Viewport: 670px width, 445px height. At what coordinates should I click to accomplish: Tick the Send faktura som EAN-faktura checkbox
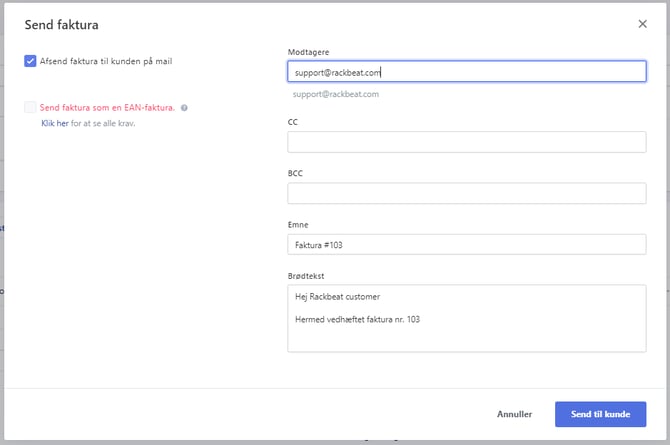(x=30, y=107)
